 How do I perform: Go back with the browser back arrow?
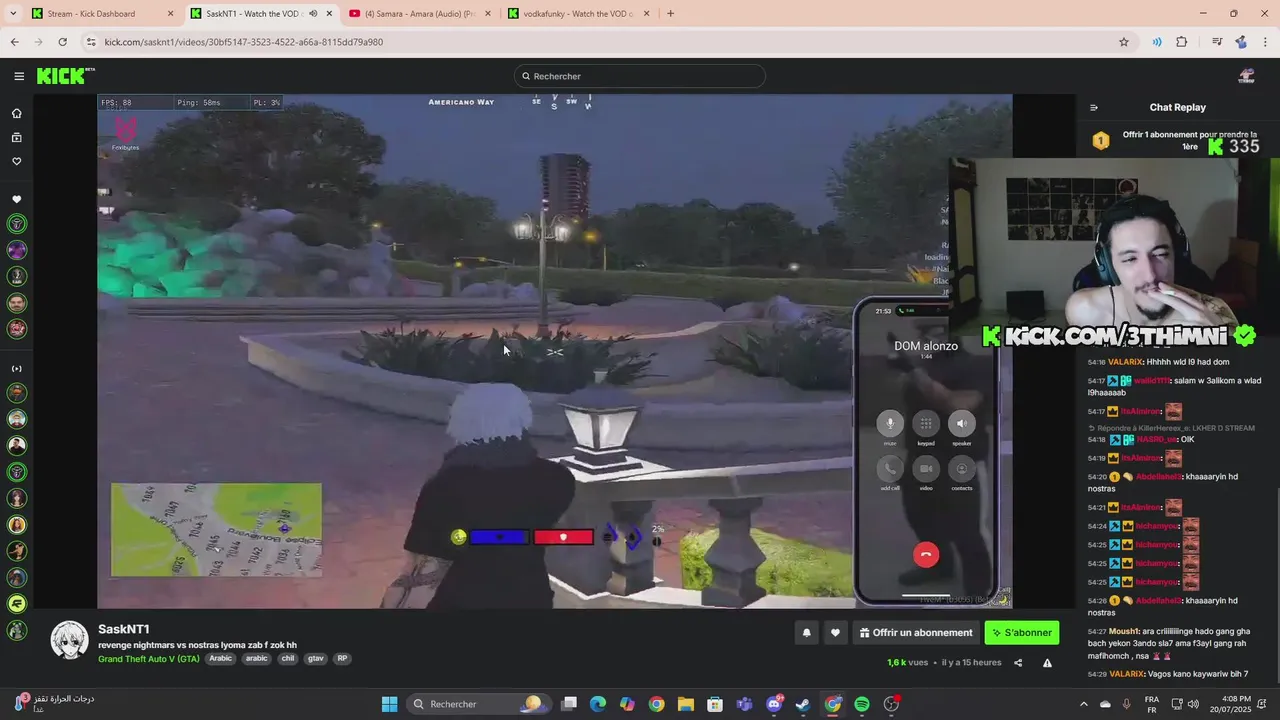click(14, 42)
